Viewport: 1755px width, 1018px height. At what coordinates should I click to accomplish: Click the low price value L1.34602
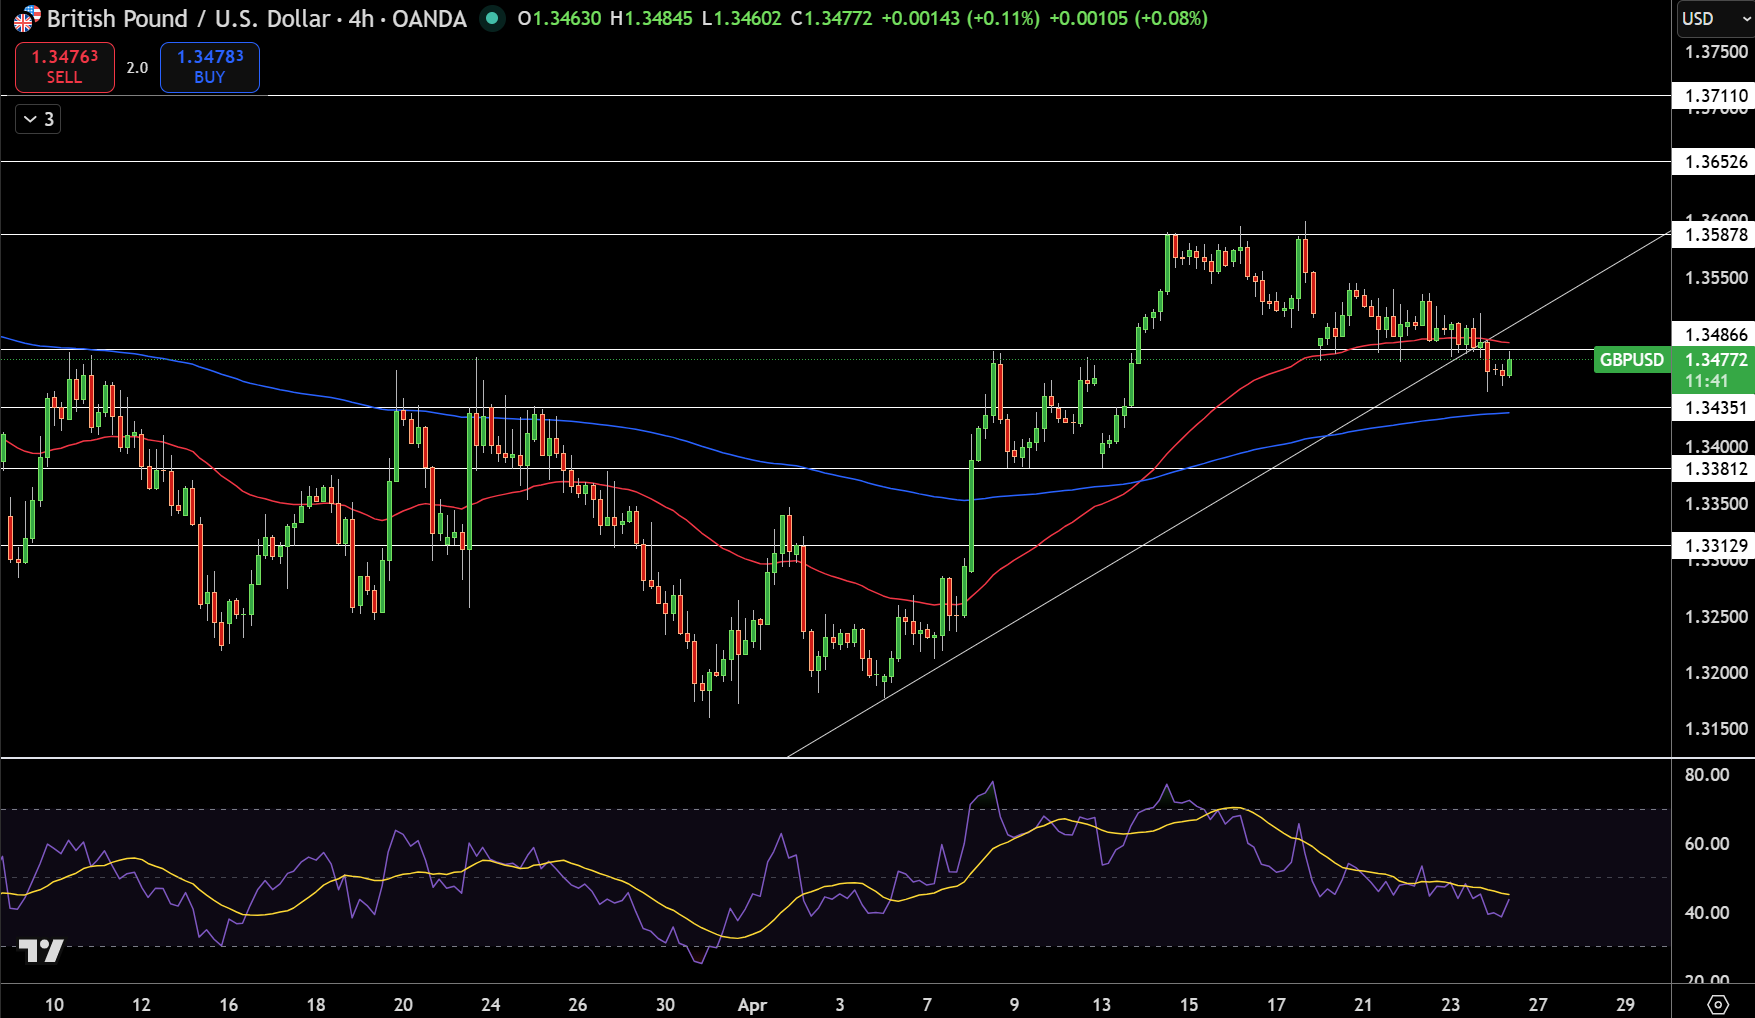[741, 18]
